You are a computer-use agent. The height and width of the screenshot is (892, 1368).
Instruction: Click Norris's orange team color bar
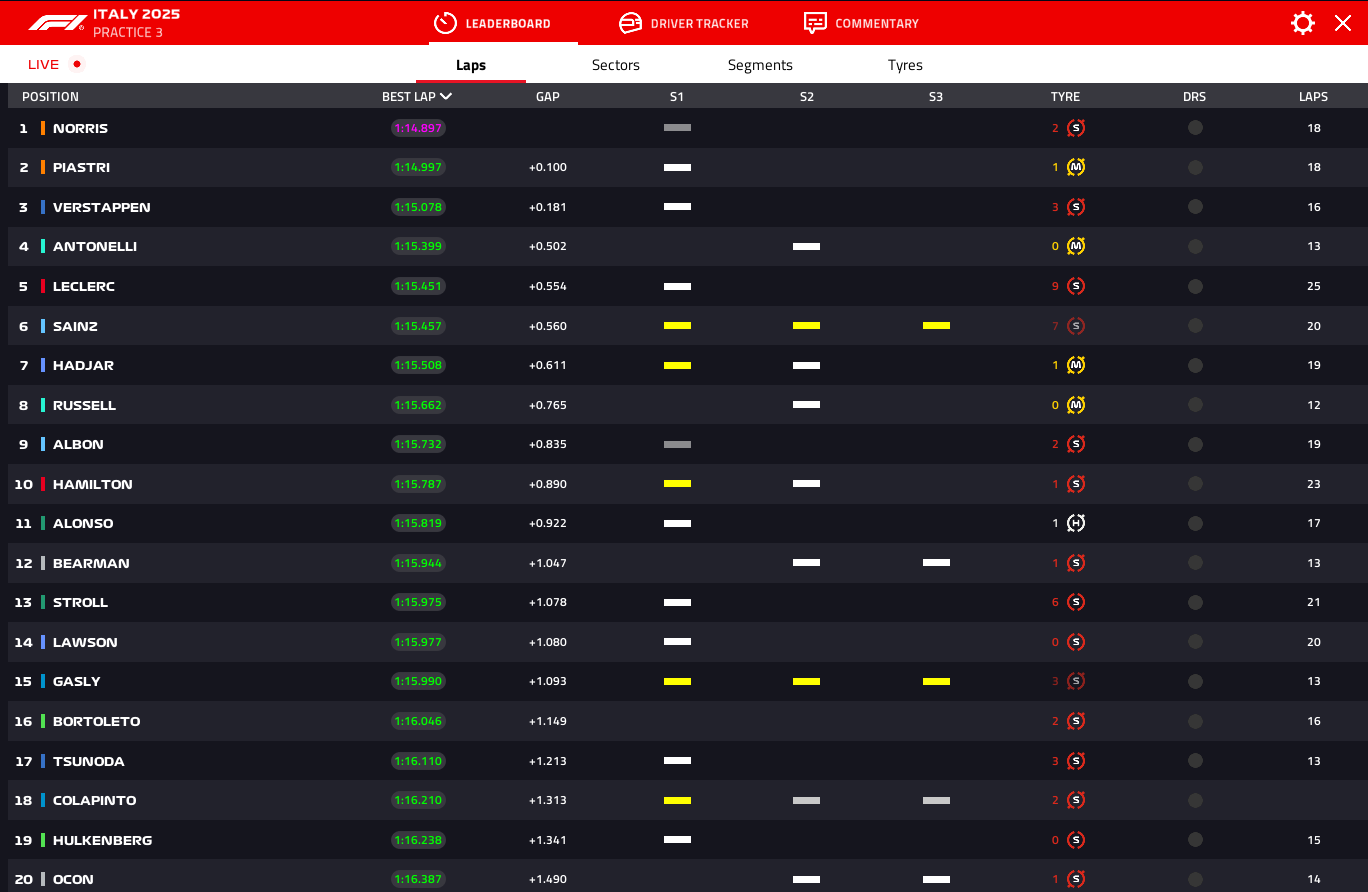click(x=43, y=128)
